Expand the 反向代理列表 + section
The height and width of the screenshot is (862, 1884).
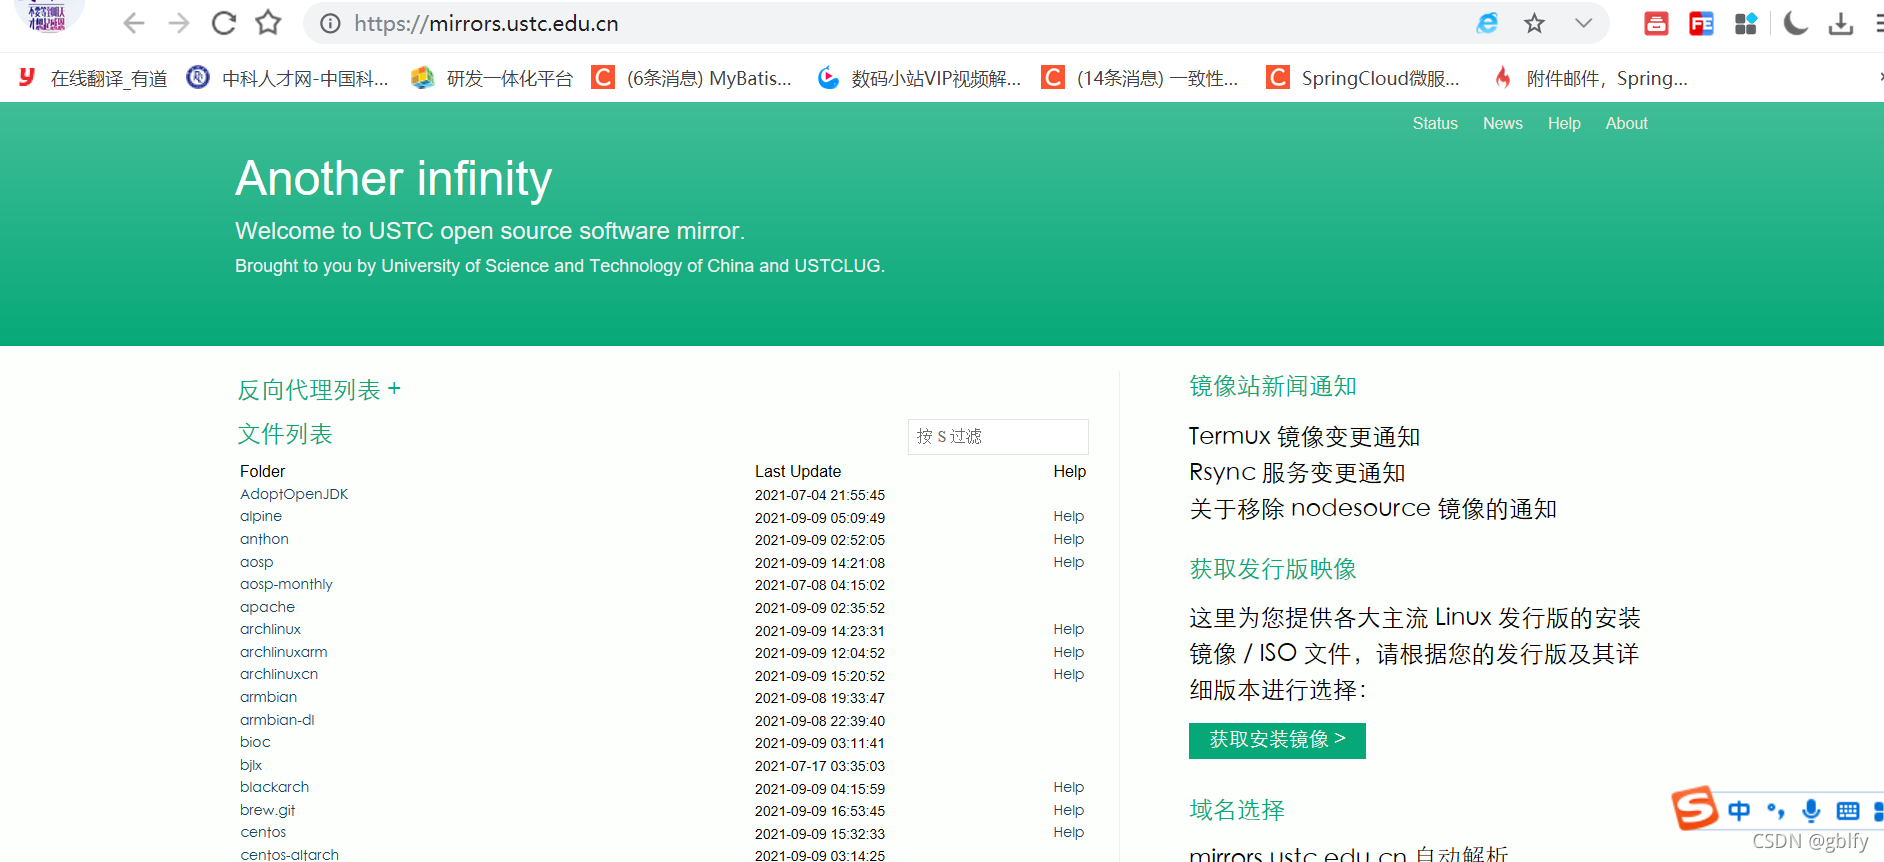pos(319,390)
